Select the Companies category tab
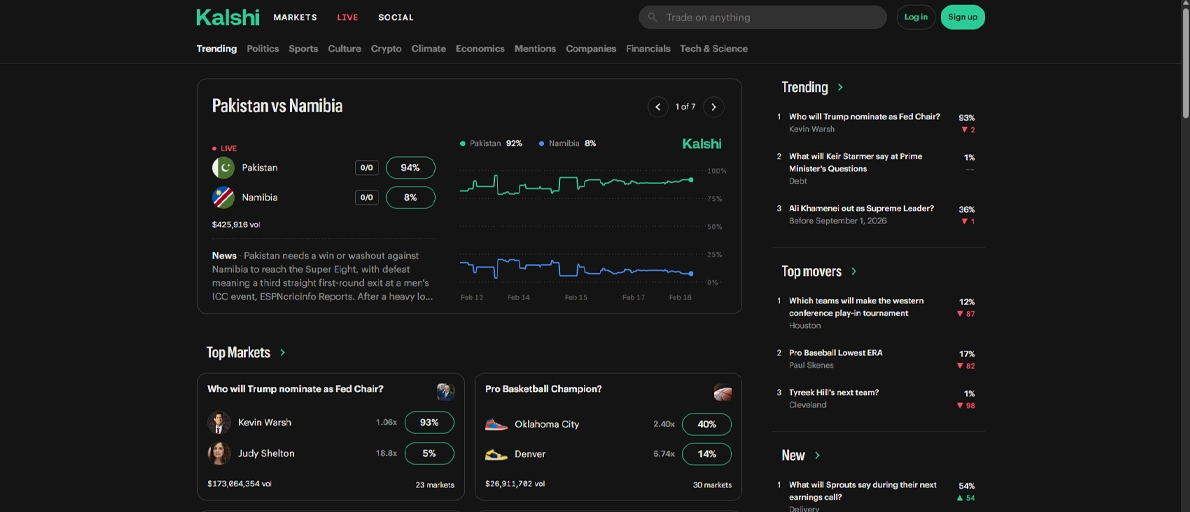The image size is (1190, 512). click(x=590, y=49)
